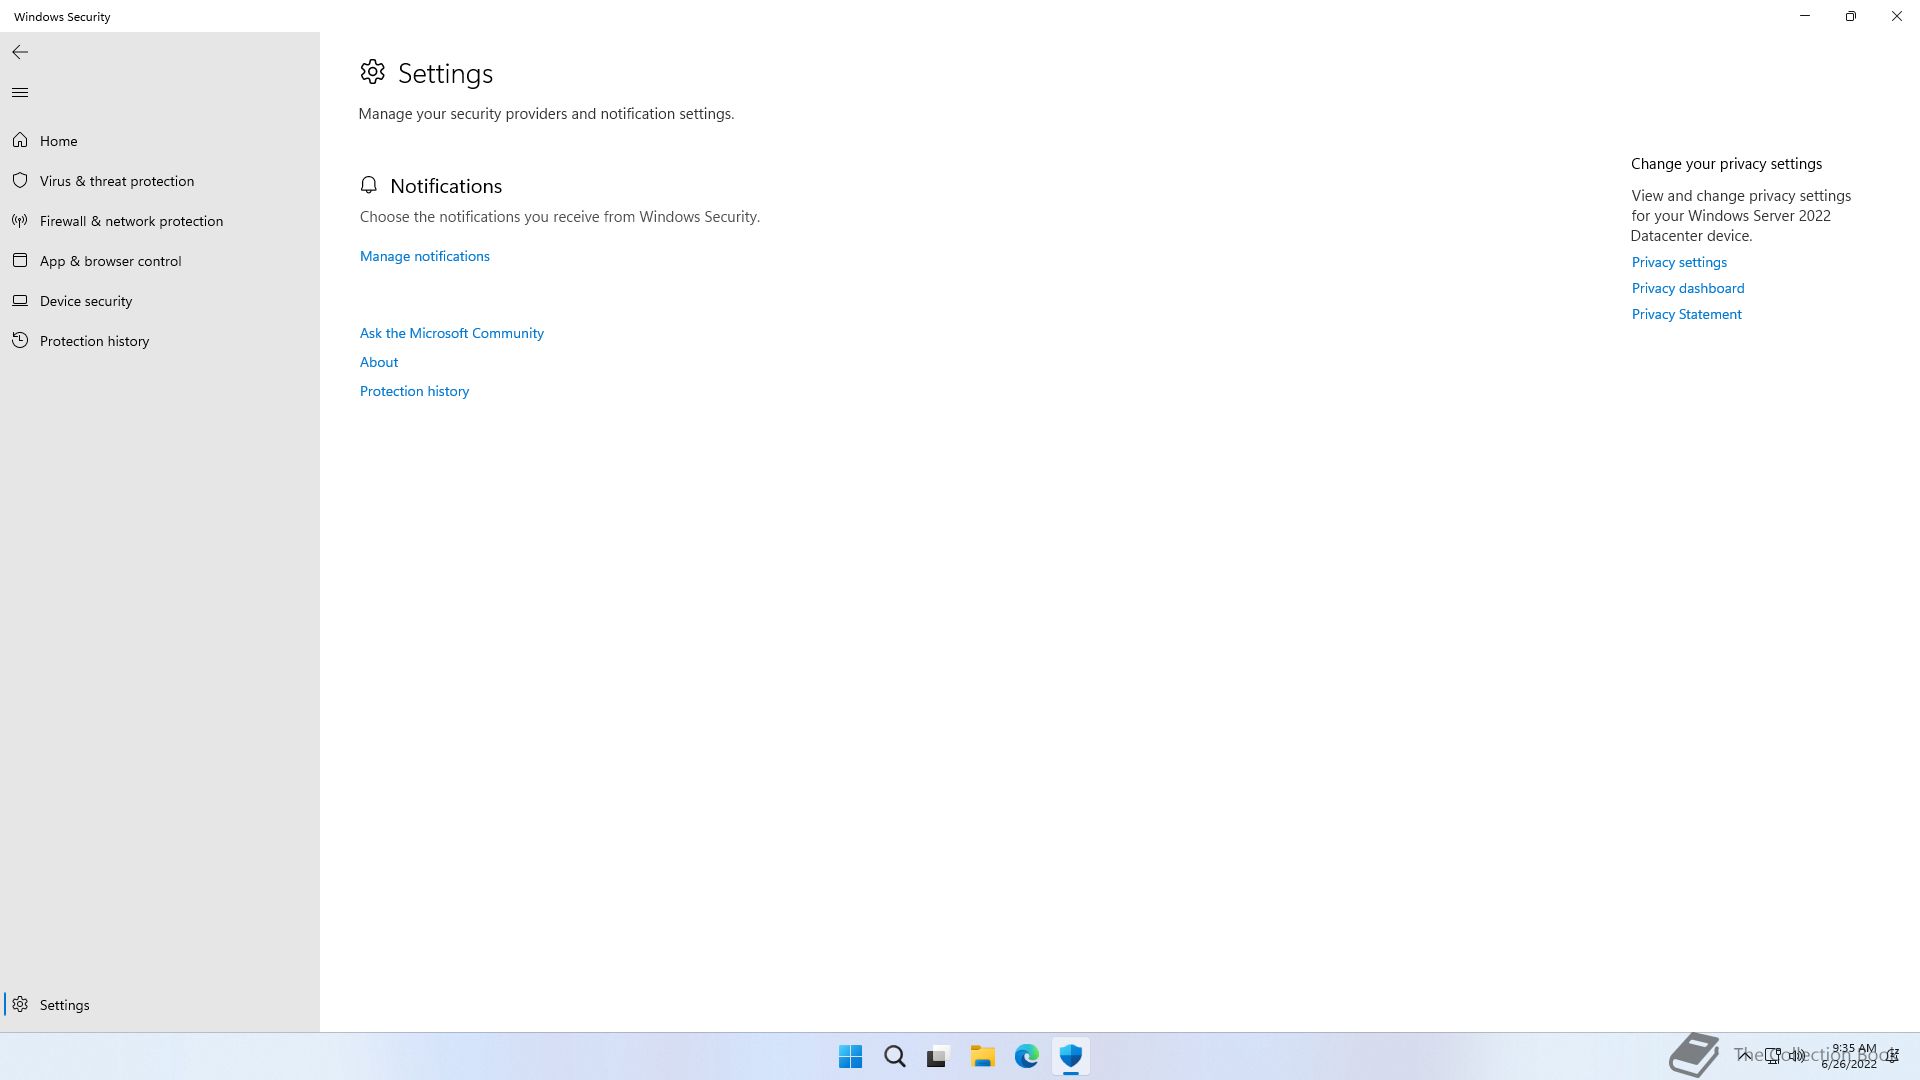Open Virus & threat protection page
This screenshot has width=1920, height=1080.
pyautogui.click(x=160, y=181)
